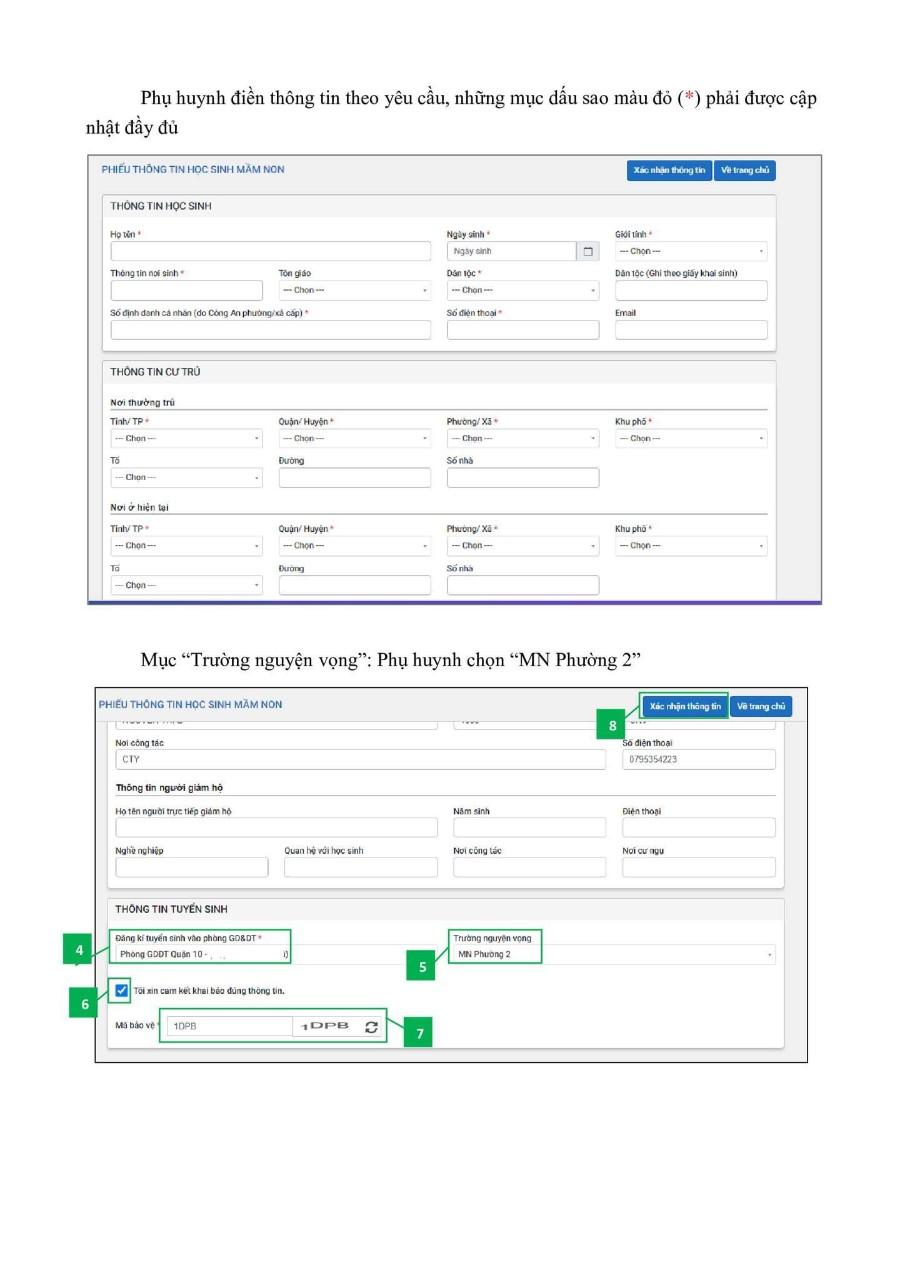Open Tổ dropdown under Nơi thường trú

click(186, 477)
